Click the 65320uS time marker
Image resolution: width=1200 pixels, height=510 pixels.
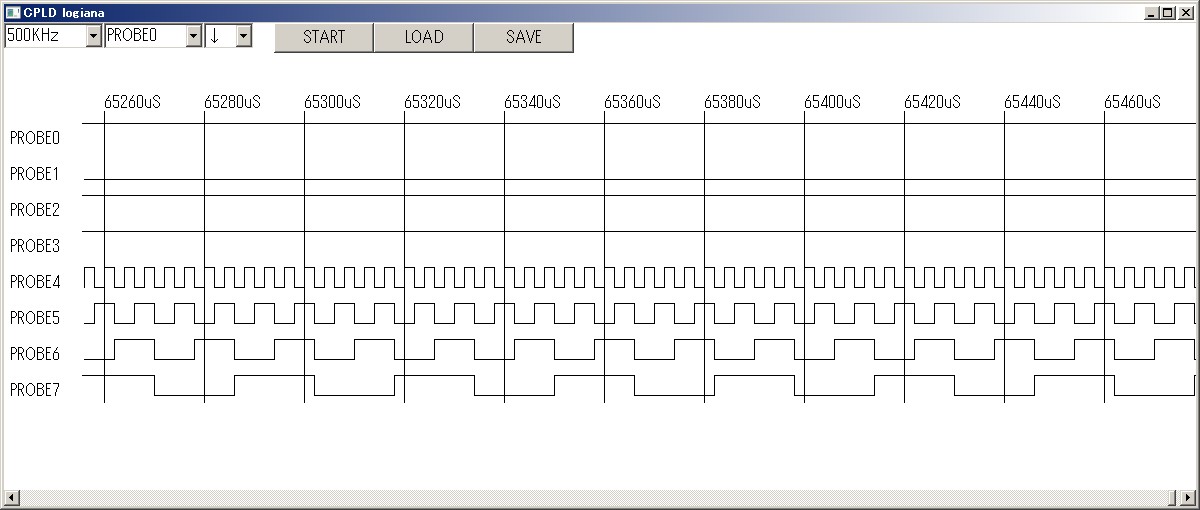[x=432, y=102]
